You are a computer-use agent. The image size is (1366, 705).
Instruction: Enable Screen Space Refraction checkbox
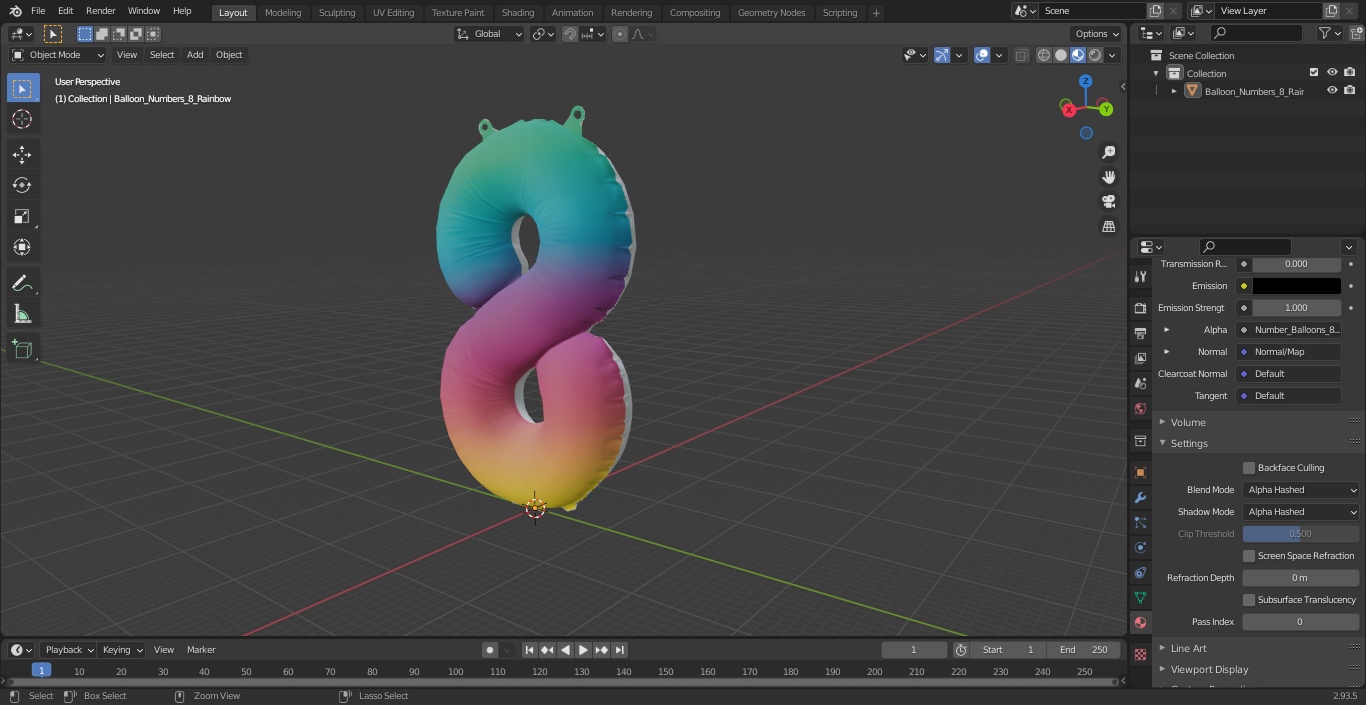pyautogui.click(x=1249, y=556)
